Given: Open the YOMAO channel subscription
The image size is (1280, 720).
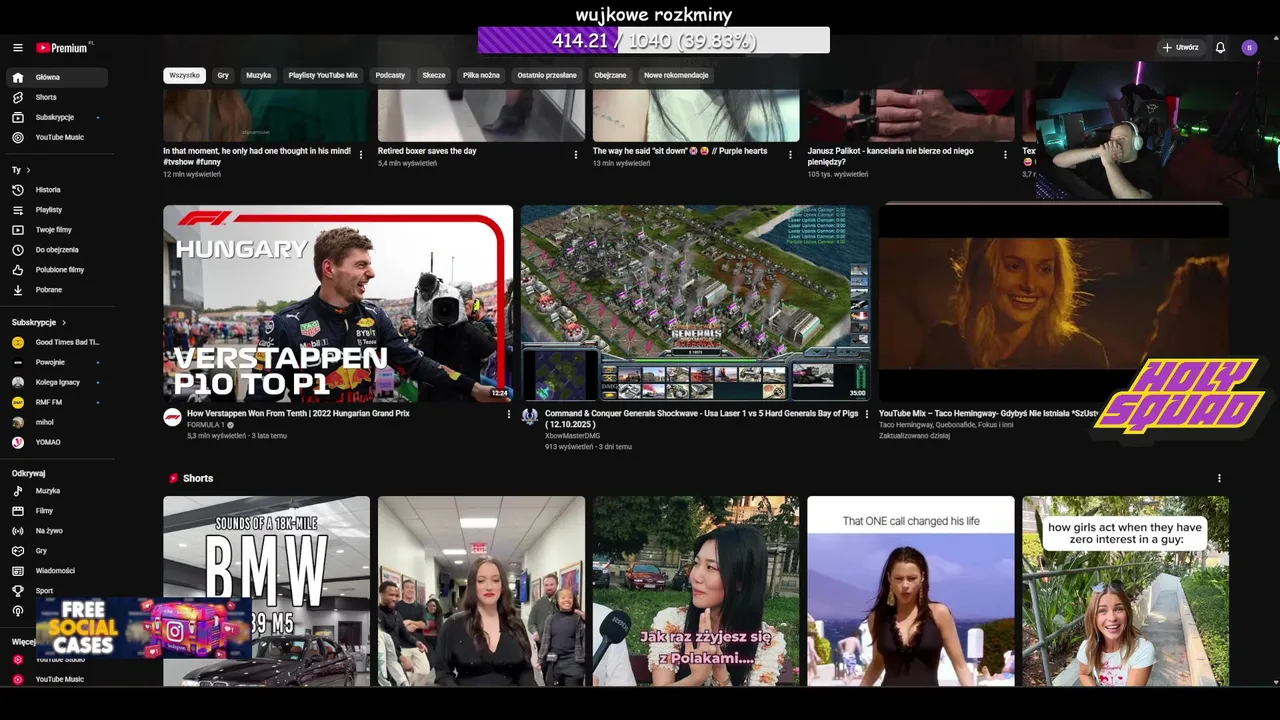Looking at the screenshot, I should pos(56,442).
